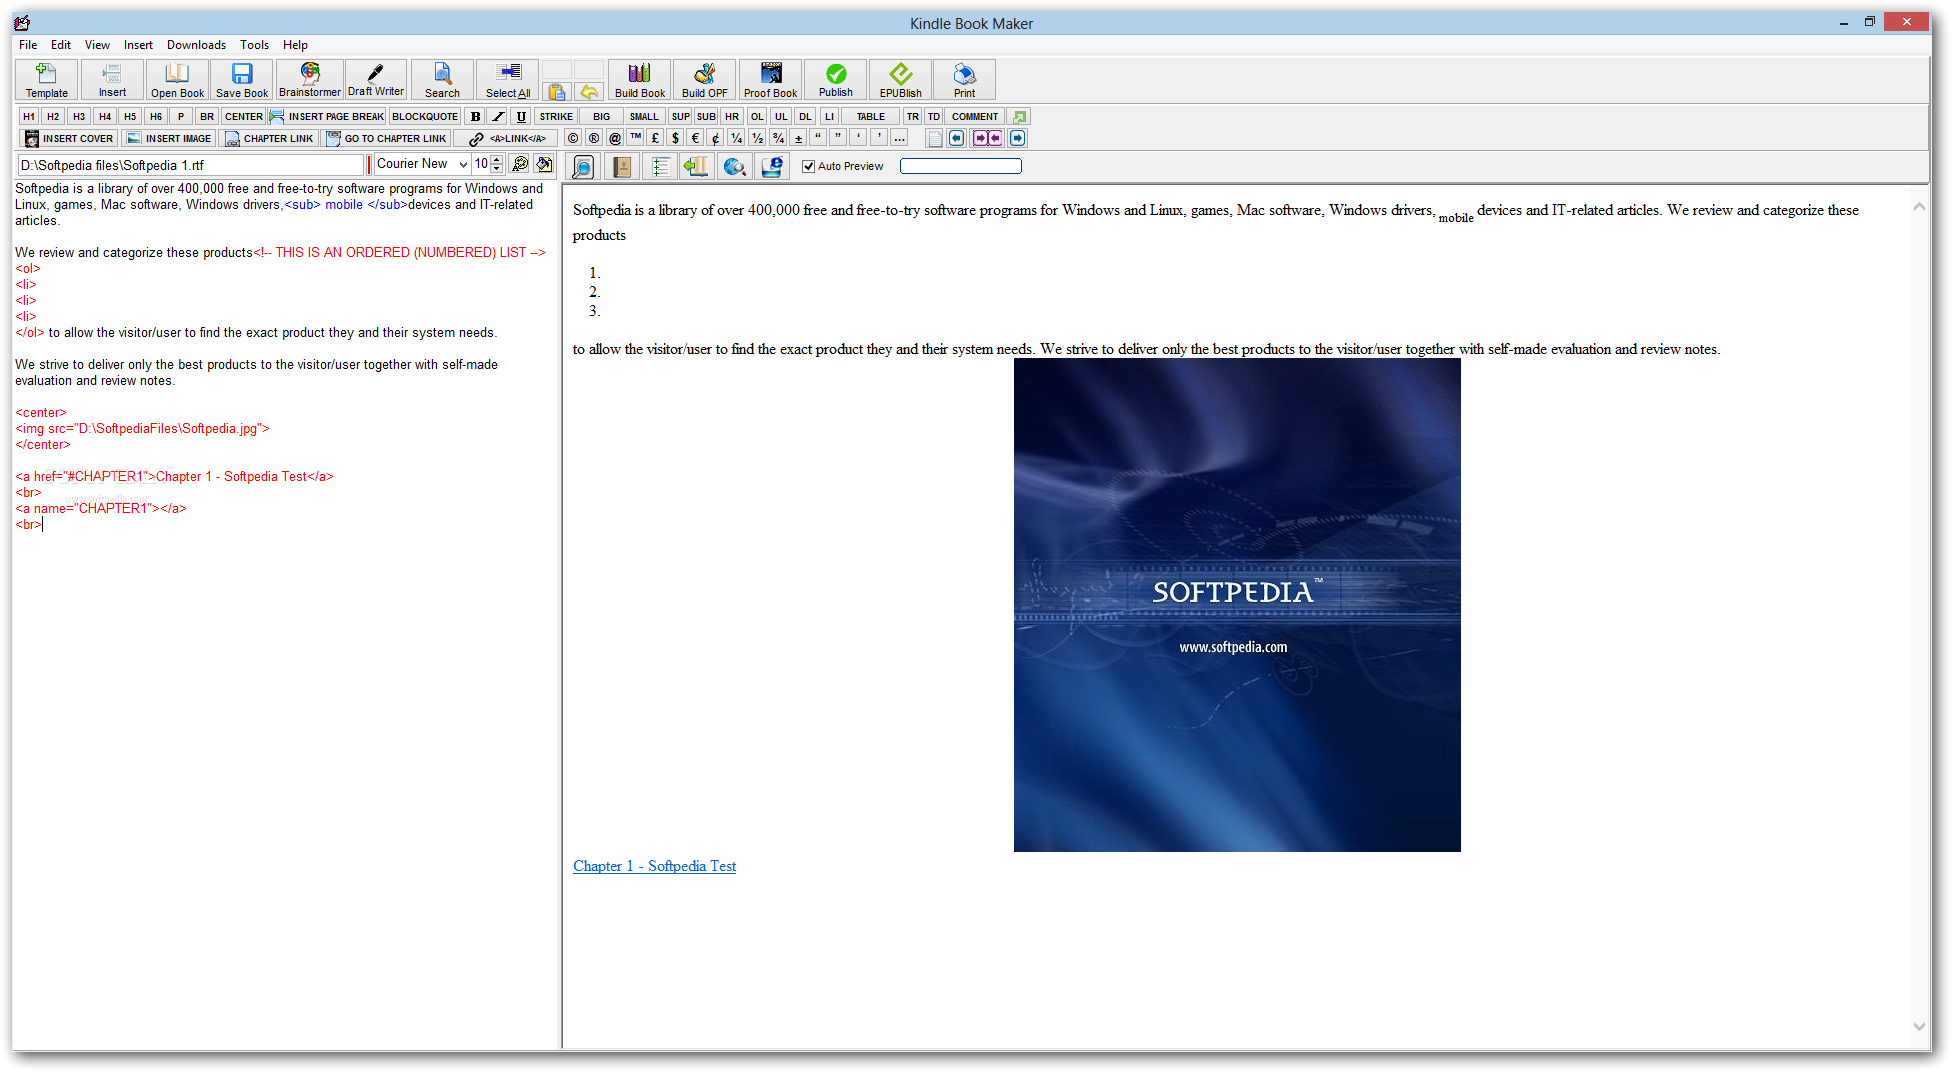Click the preview pane scroll down arrow

pos(1918,1026)
